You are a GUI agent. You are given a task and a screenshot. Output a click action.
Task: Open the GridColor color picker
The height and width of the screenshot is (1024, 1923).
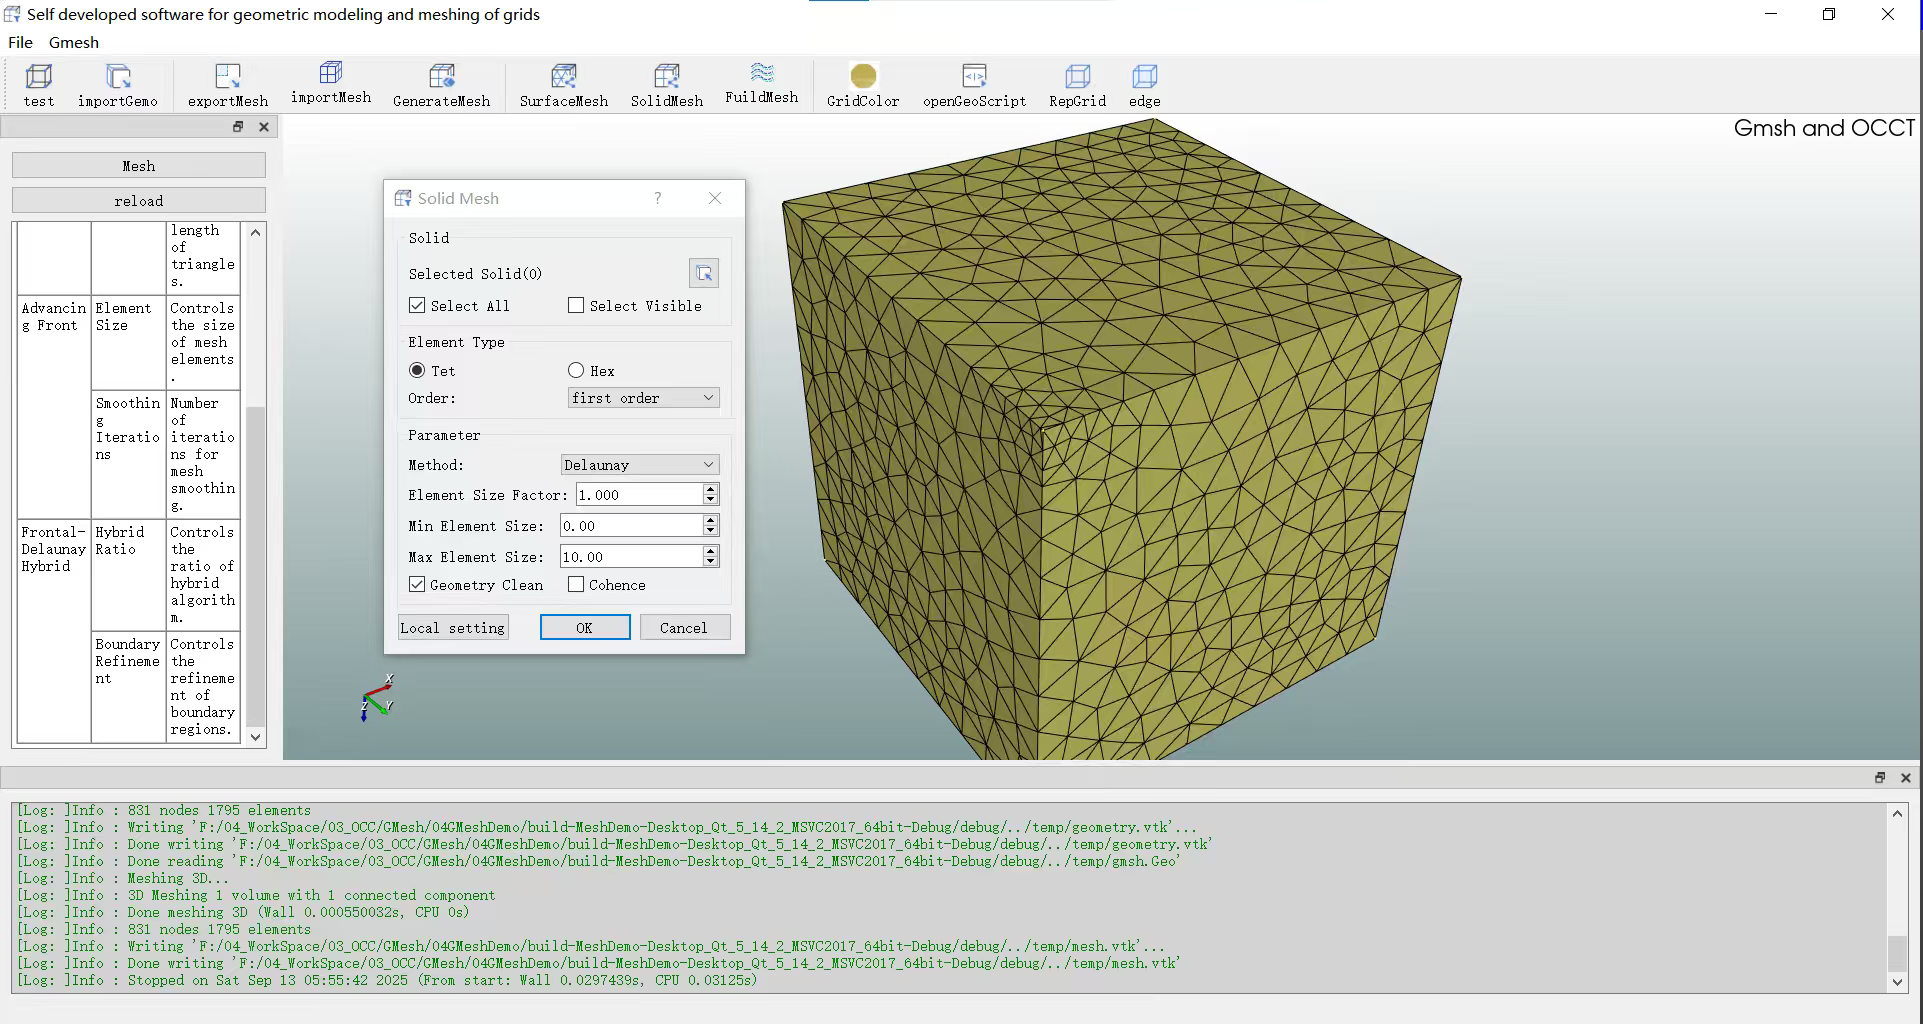863,77
